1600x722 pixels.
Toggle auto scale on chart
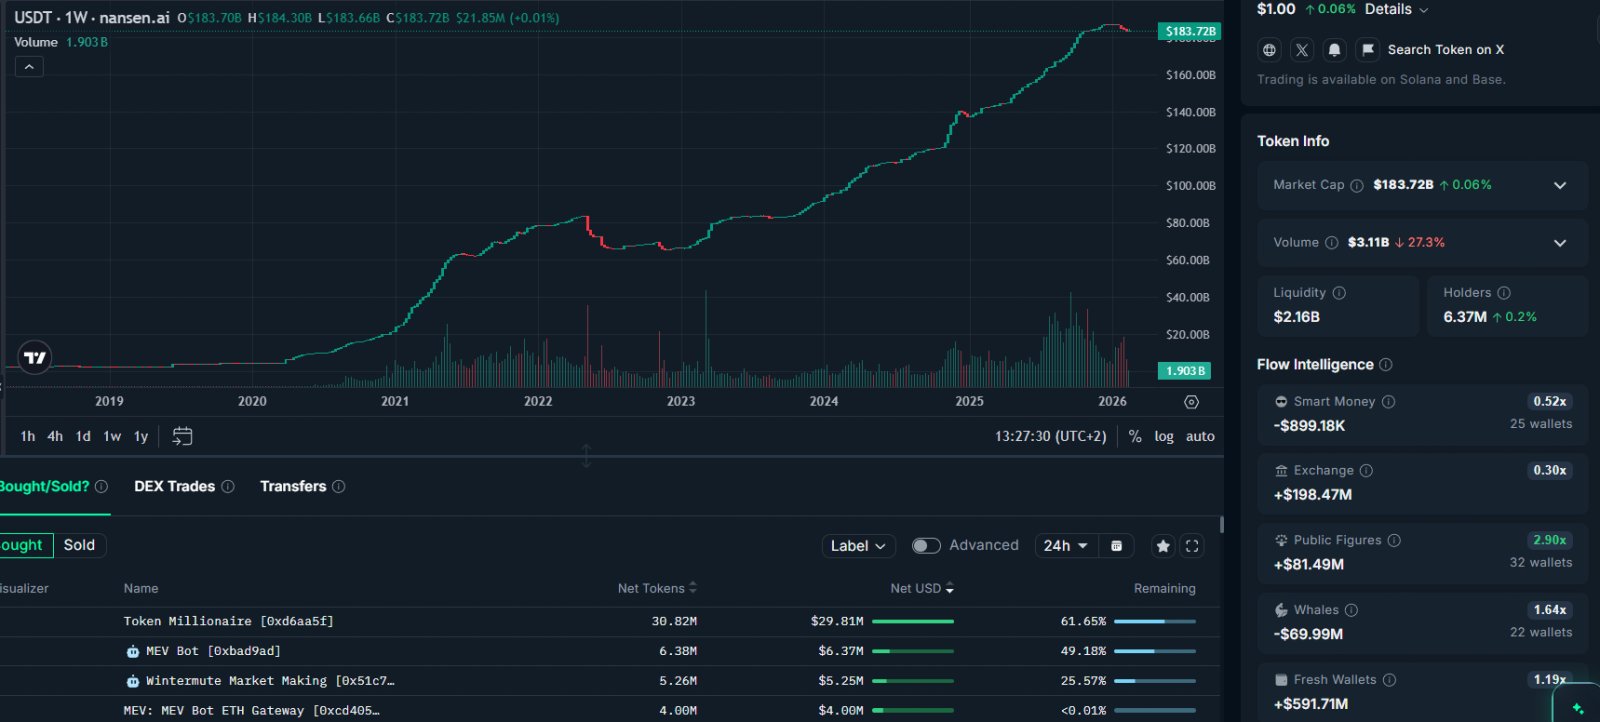1200,436
